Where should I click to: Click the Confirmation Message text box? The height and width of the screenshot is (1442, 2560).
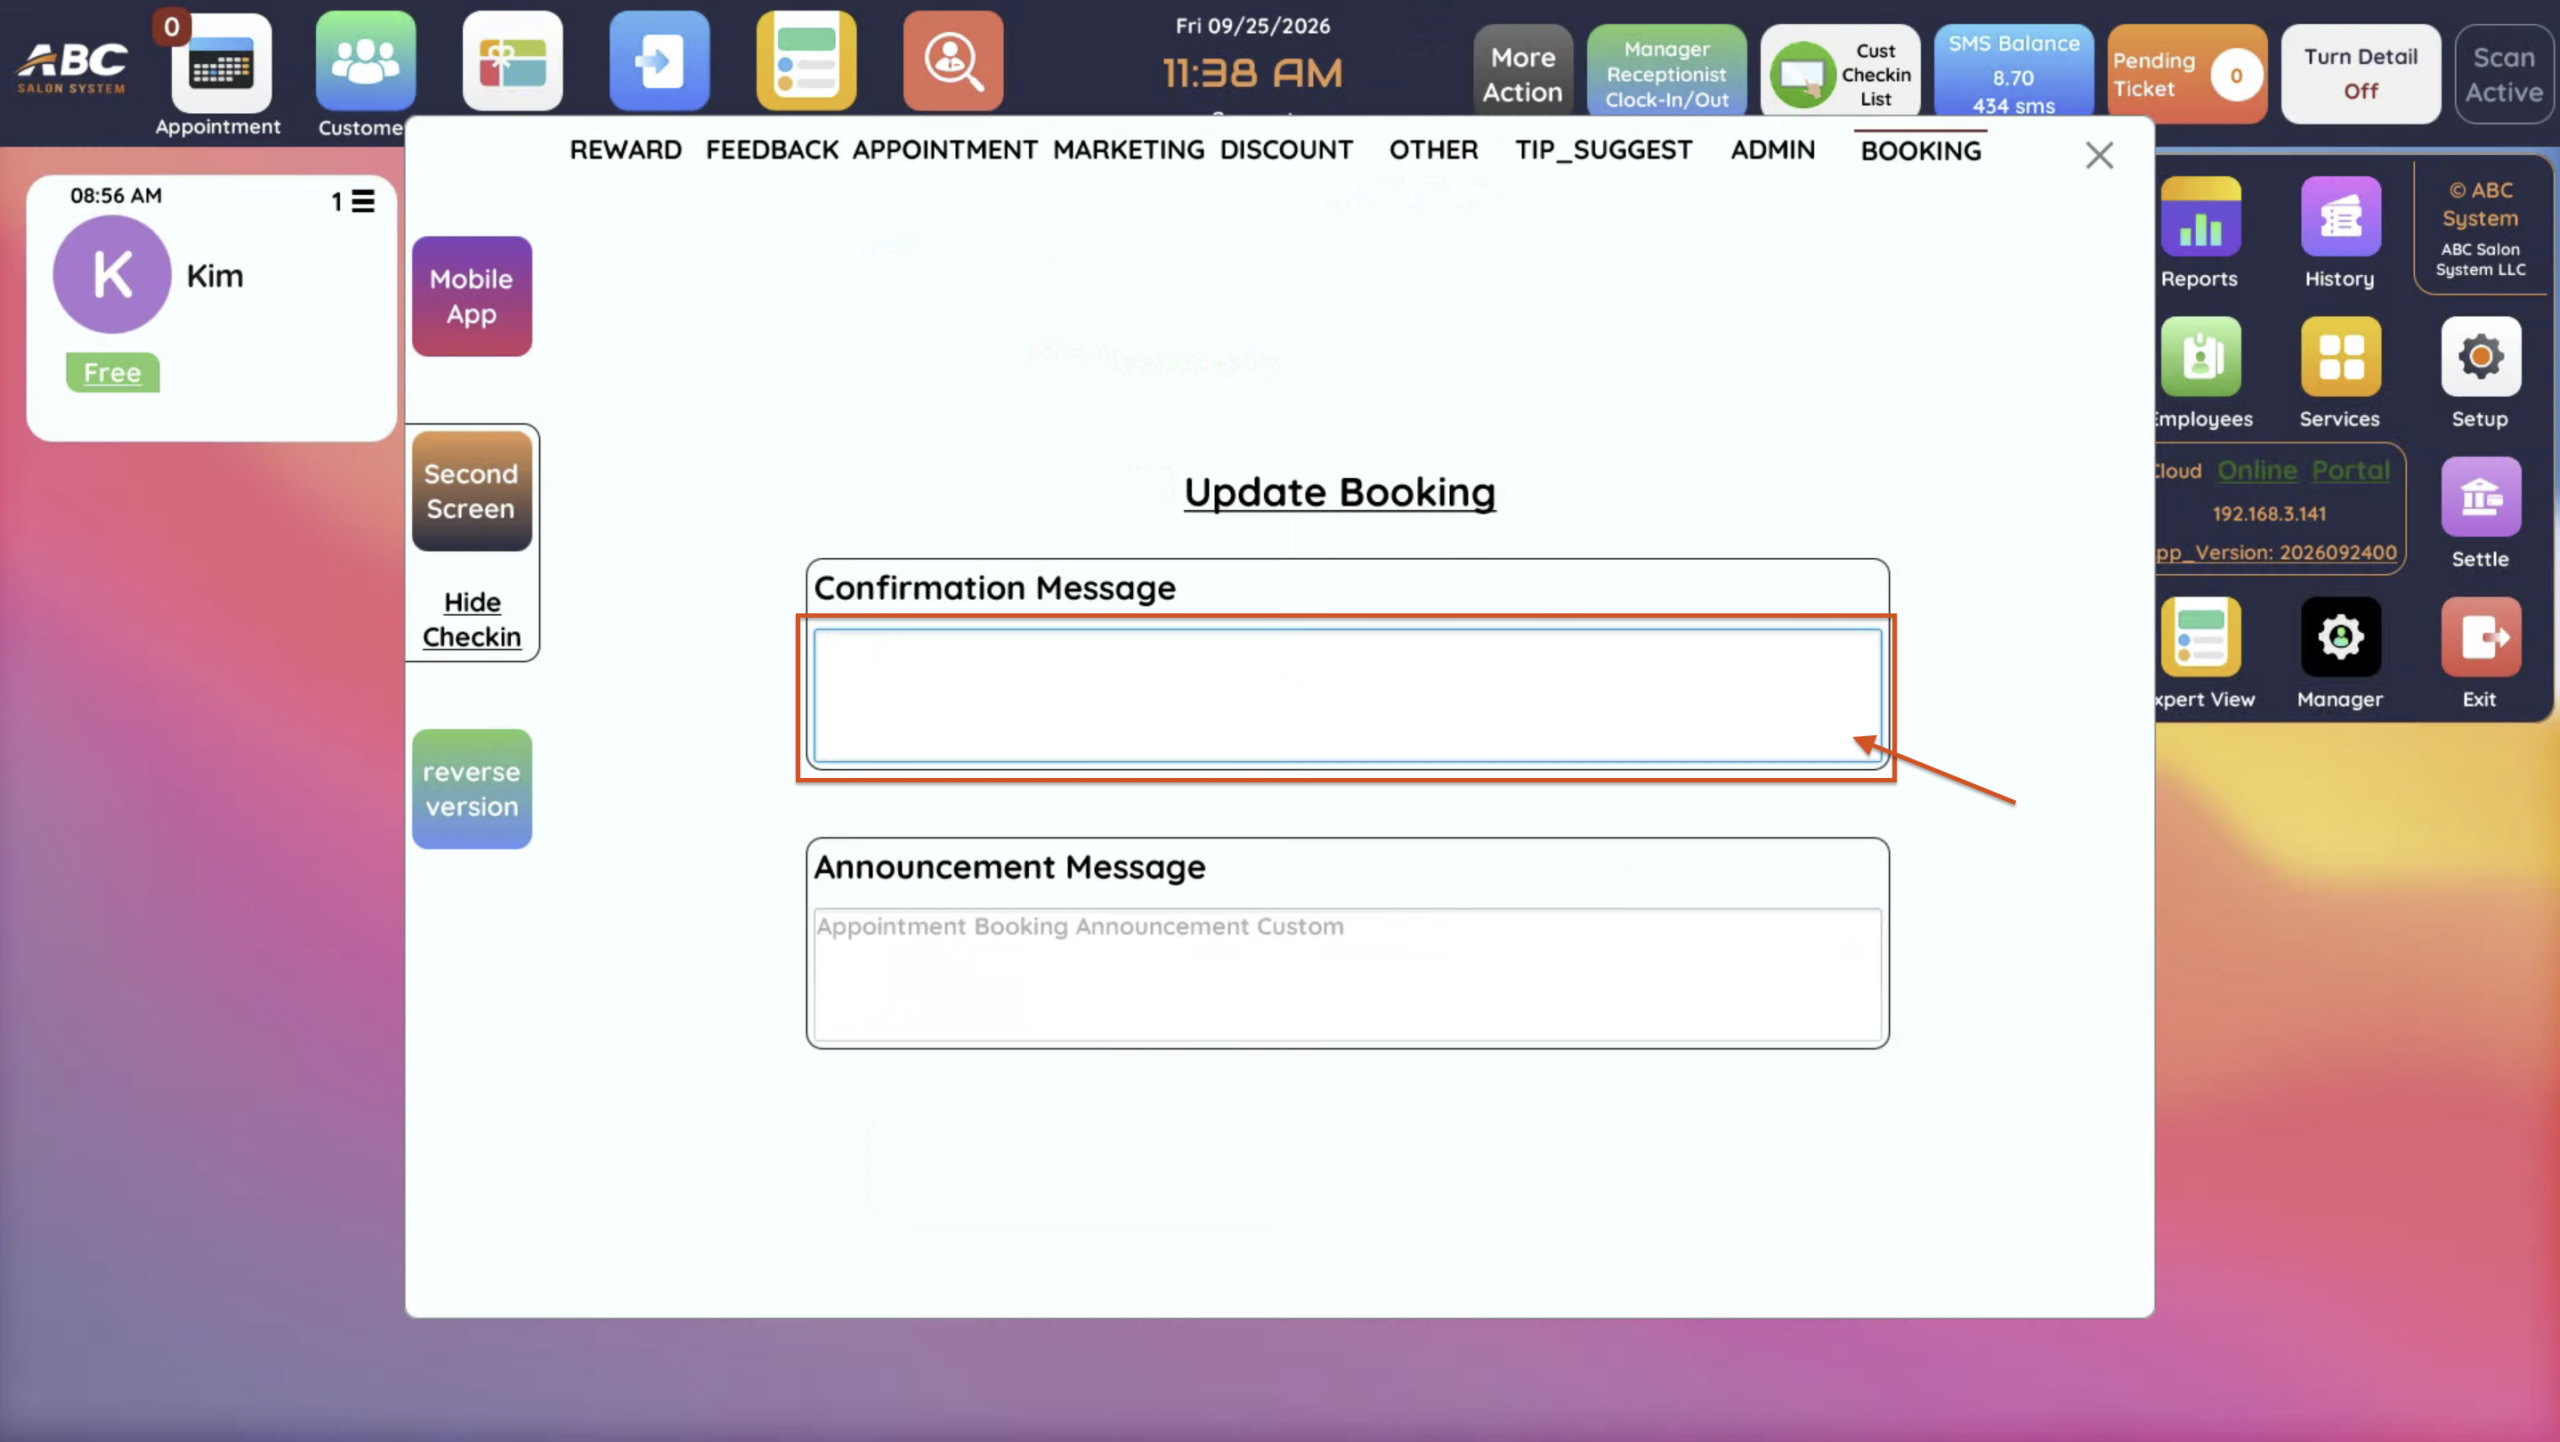[x=1347, y=696]
